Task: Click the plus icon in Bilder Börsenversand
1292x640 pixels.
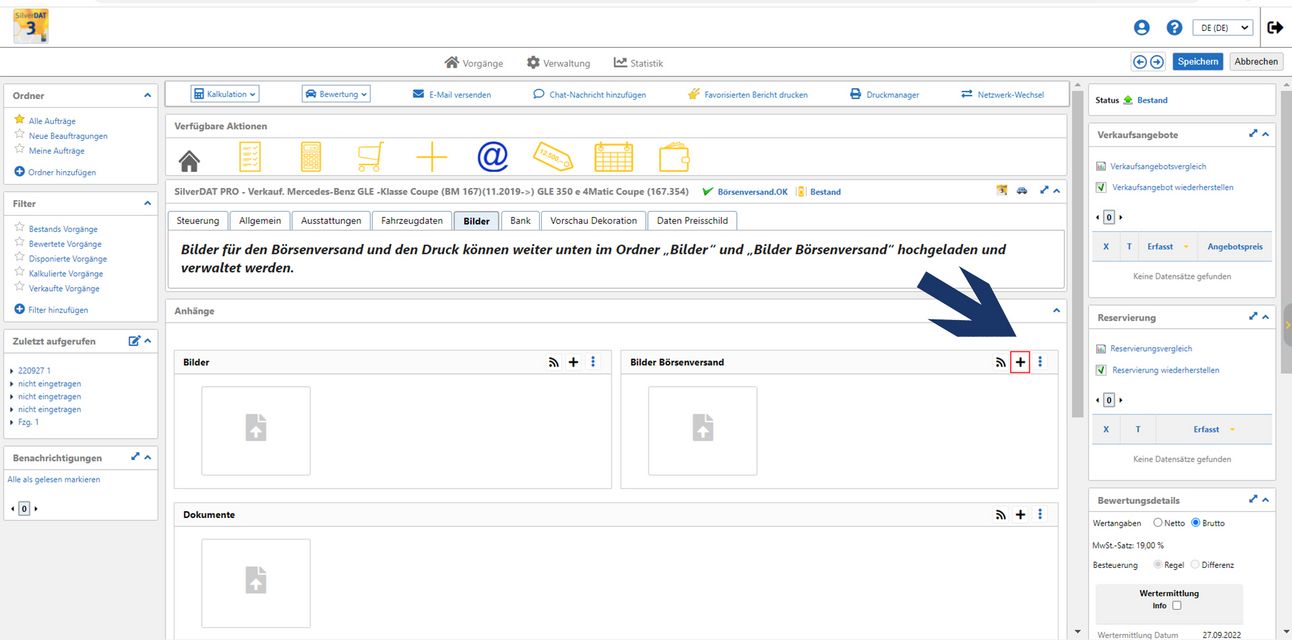Action: click(1020, 362)
